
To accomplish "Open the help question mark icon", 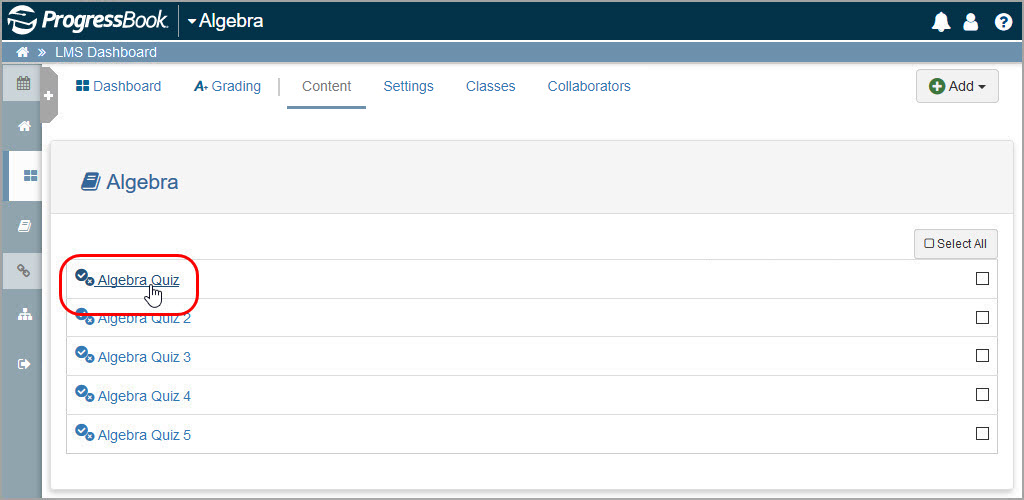I will pos(1002,22).
